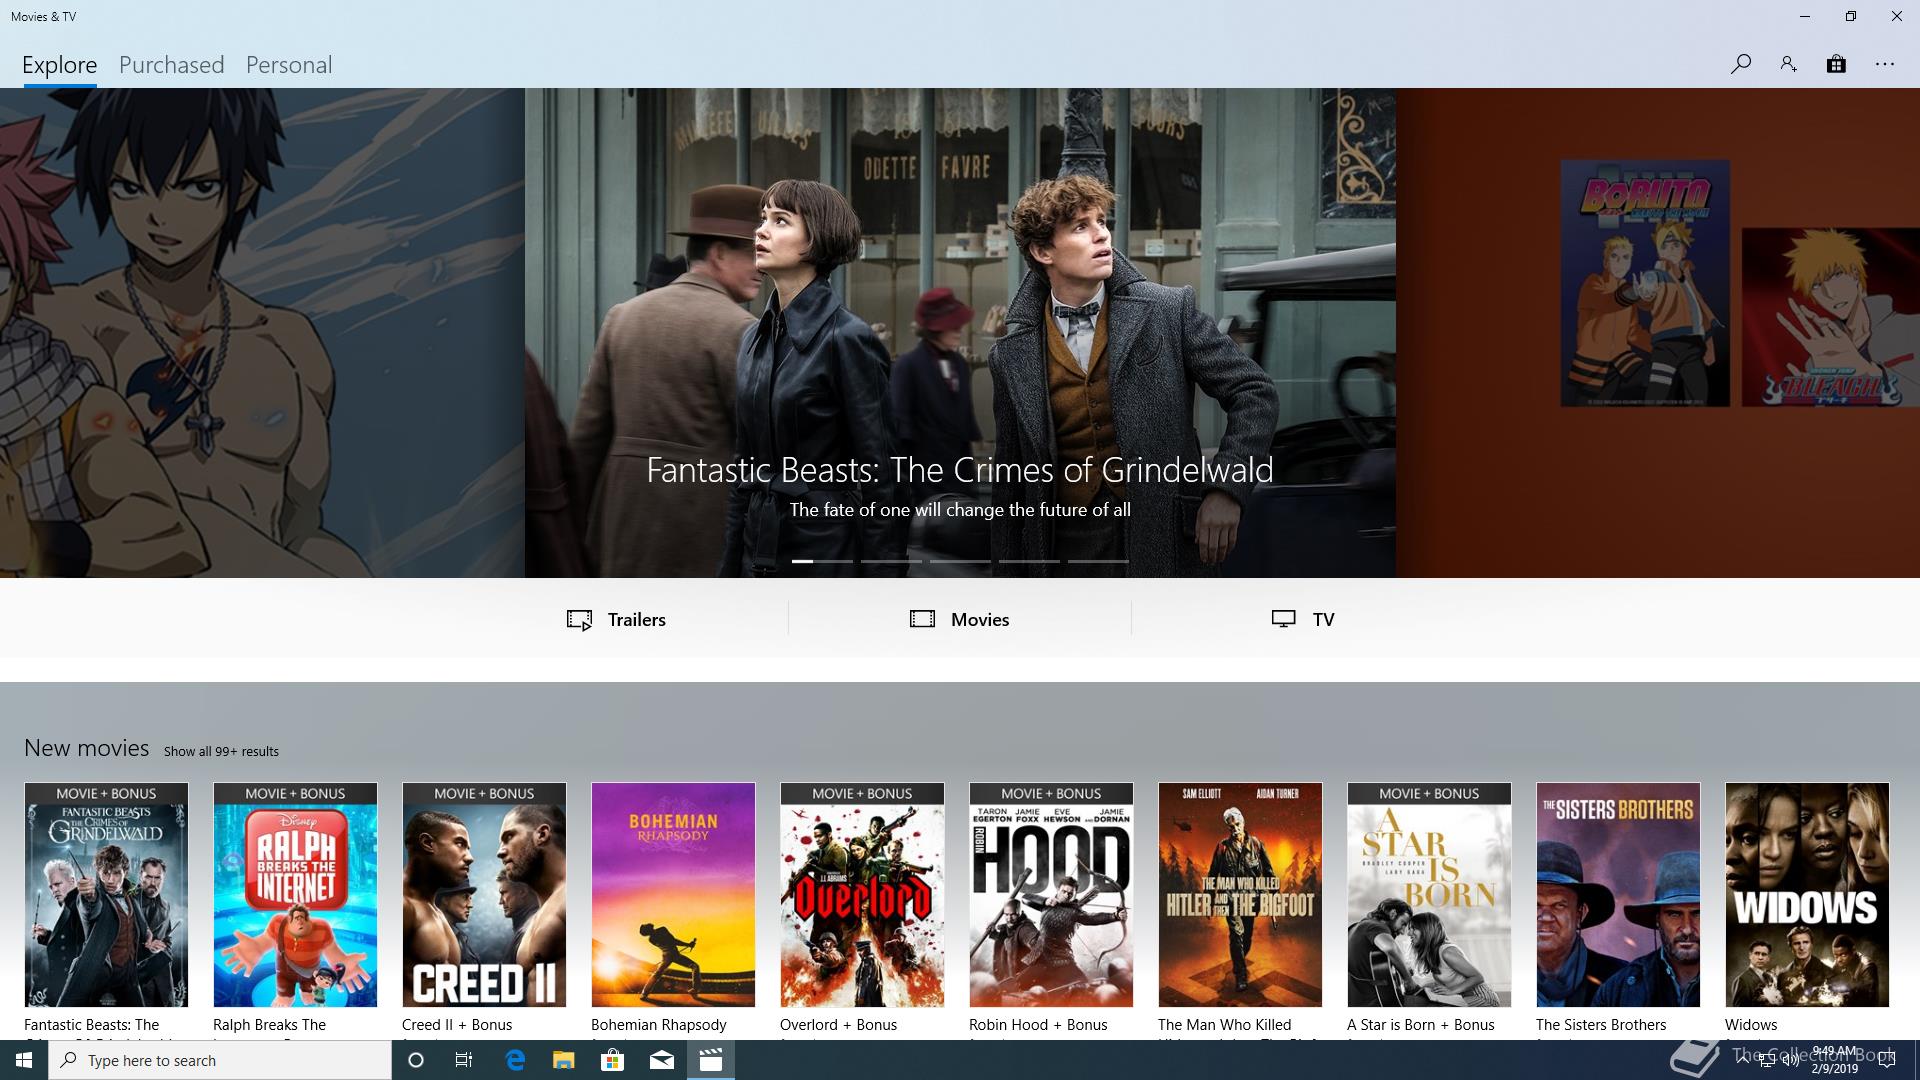Open the Fantastic Beasts hero banner
The height and width of the screenshot is (1080, 1920).
pyautogui.click(x=960, y=333)
